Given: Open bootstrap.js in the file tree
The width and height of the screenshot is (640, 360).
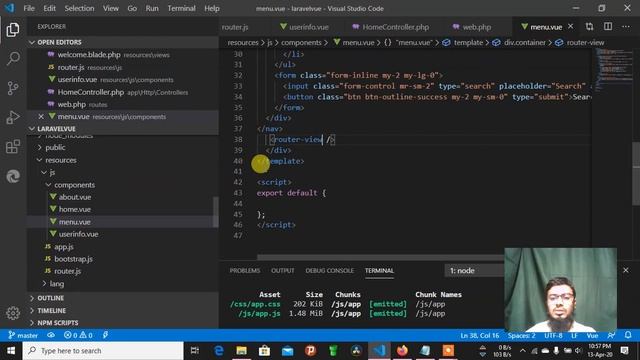Looking at the screenshot, I should point(73,259).
